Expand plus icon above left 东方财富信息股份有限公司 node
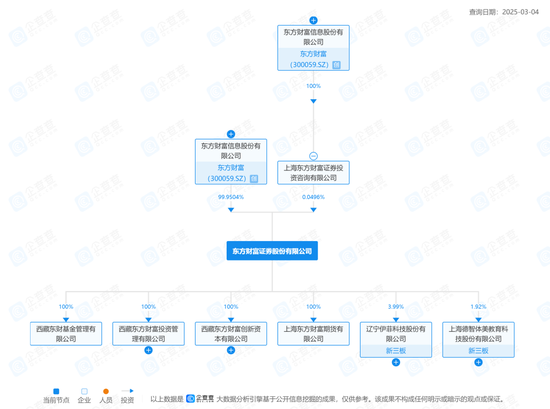Viewport: 550px width, 409px height. pos(231,134)
